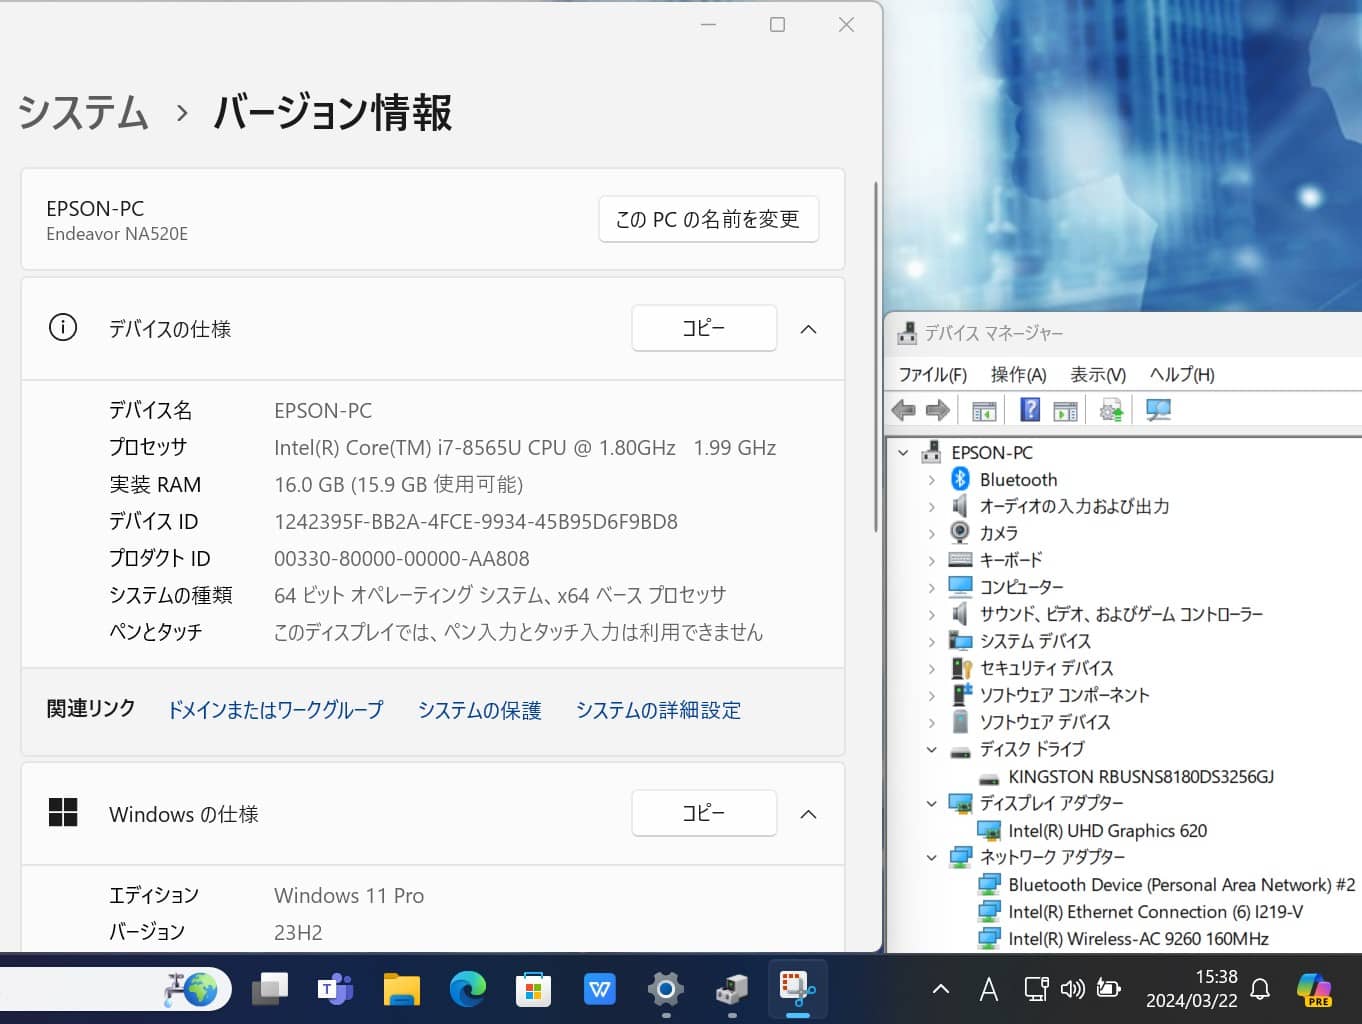Select KINGSTON RBUSNS8180DS3256GJ disk drive

(1141, 777)
